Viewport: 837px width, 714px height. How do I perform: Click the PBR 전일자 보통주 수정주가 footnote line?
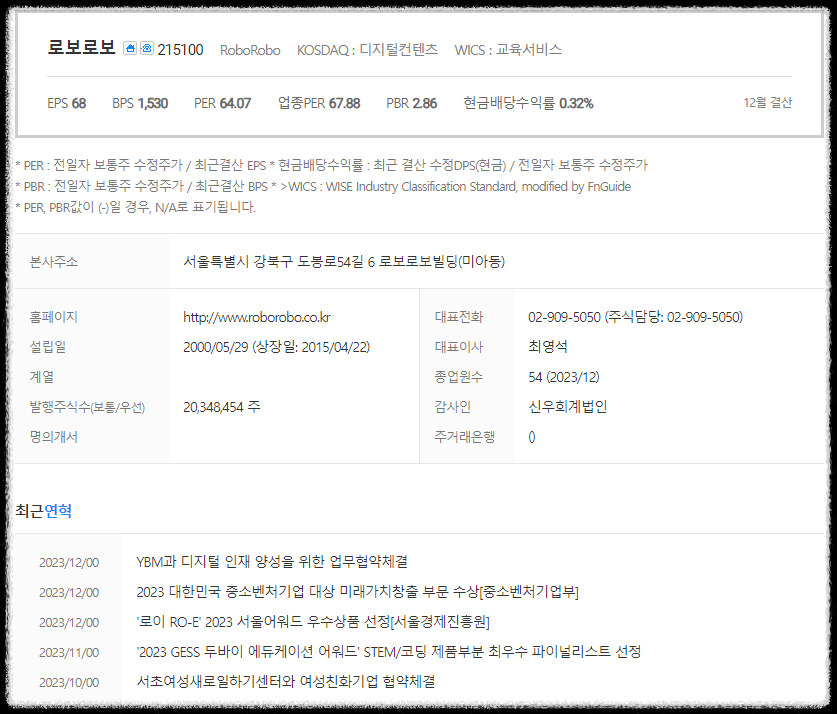click(323, 187)
